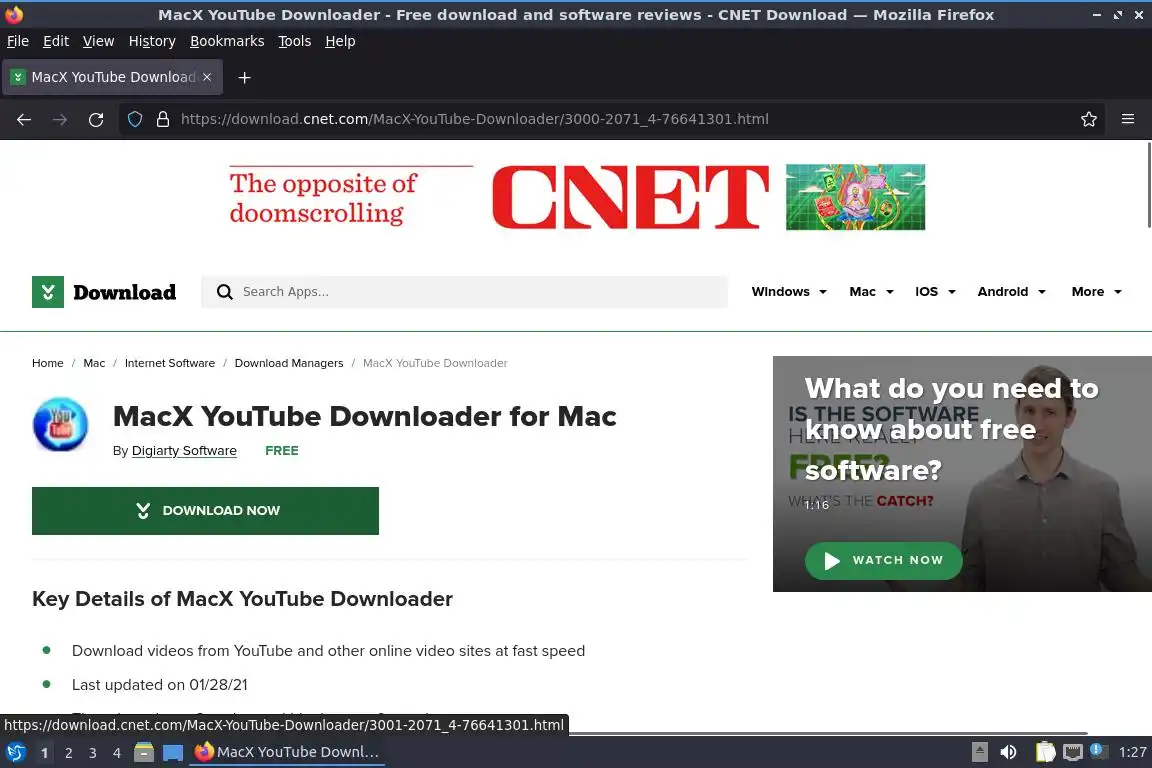This screenshot has width=1152, height=768.
Task: Open the Firefox hamburger menu
Action: (1128, 119)
